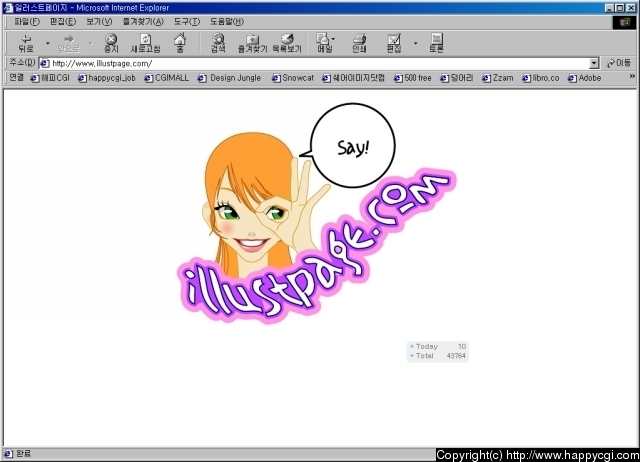640x462 pixels.
Task: Expand the Forward button history arrow
Action: tap(91, 43)
